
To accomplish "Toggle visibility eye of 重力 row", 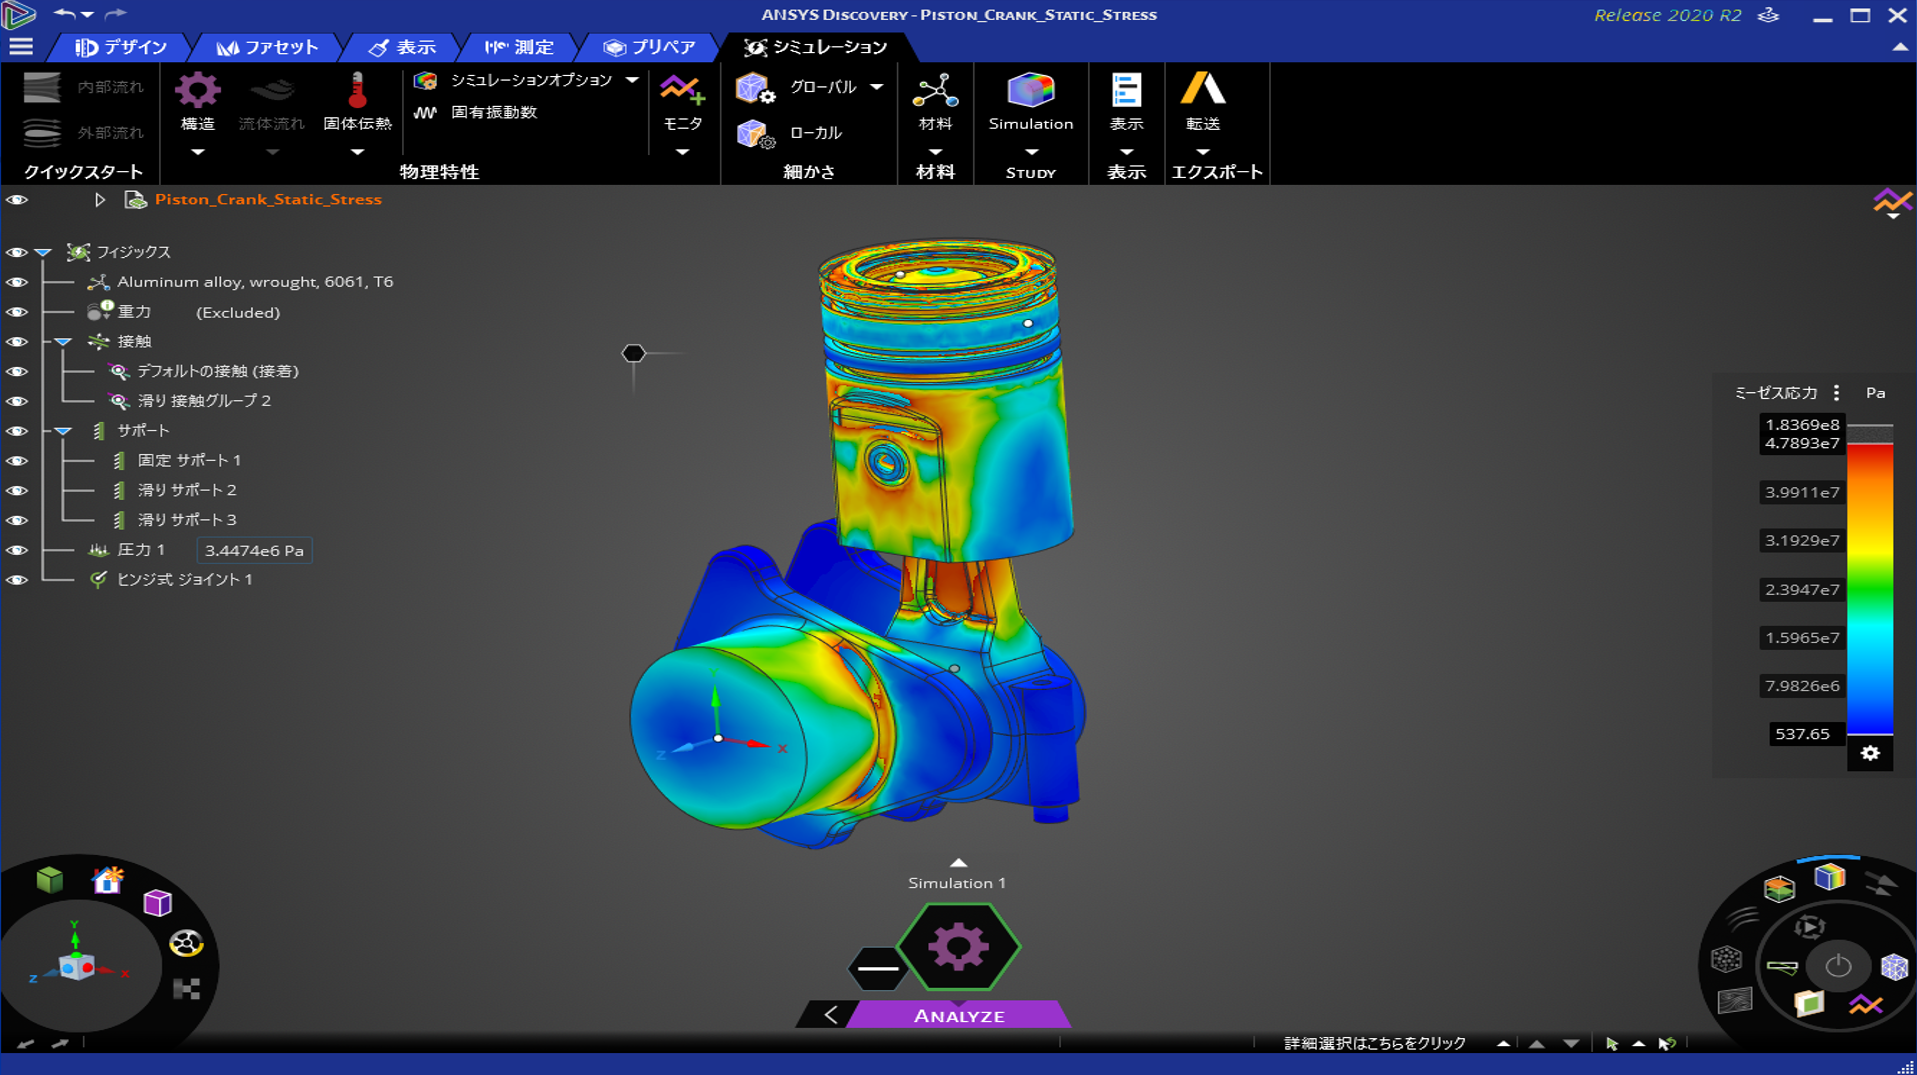I will tap(17, 313).
